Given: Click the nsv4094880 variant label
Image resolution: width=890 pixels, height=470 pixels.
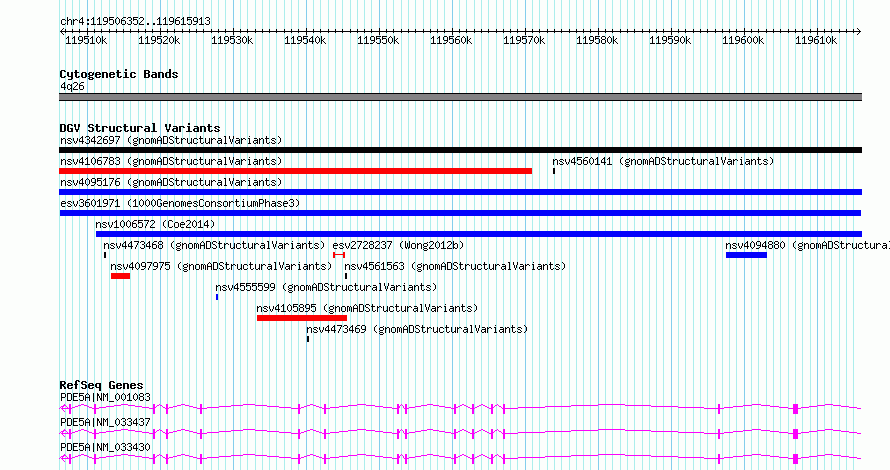Looking at the screenshot, I should [807, 245].
